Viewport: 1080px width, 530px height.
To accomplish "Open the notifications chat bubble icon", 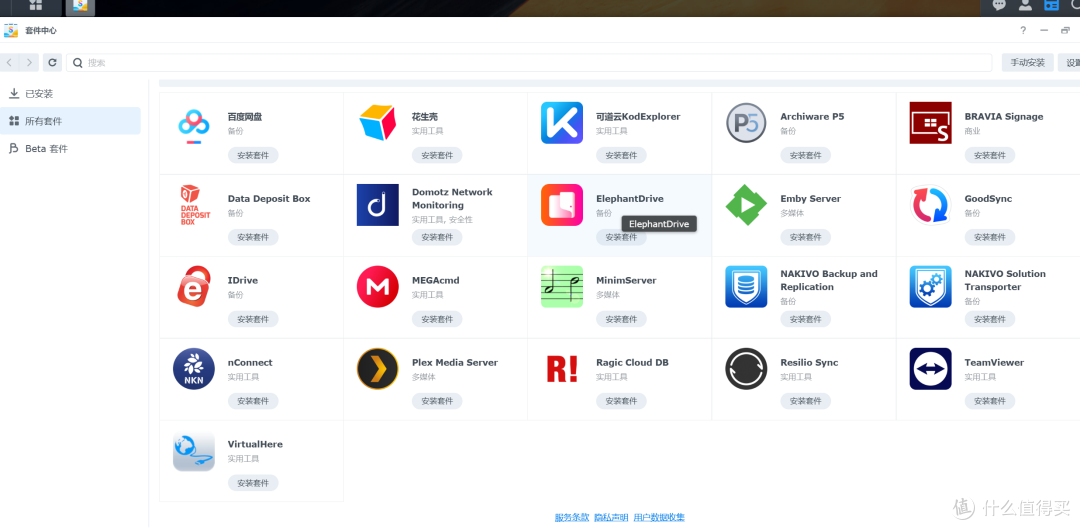I will point(999,6).
